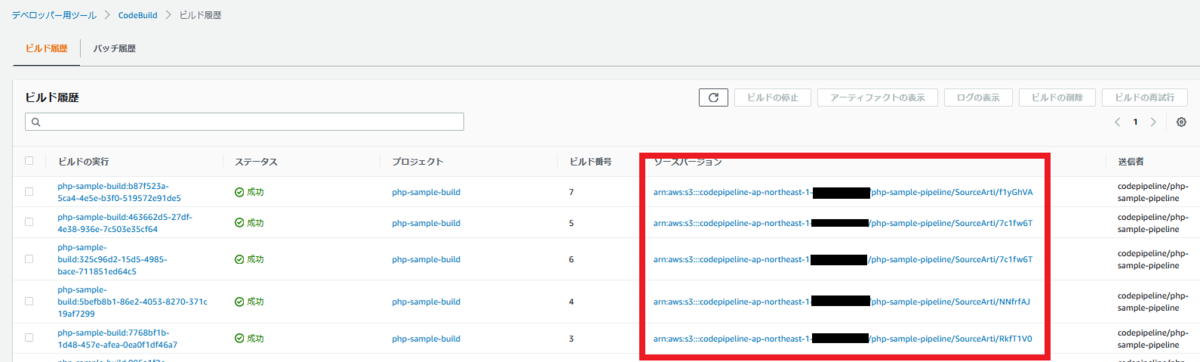
Task: Click the ステータス column header
Action: click(x=256, y=161)
